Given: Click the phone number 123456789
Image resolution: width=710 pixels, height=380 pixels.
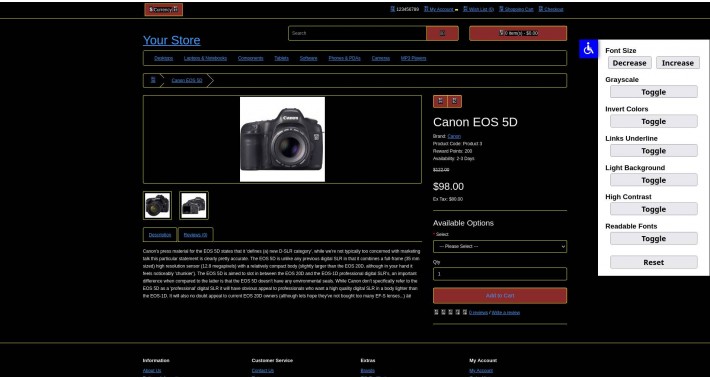Looking at the screenshot, I should [x=408, y=9].
